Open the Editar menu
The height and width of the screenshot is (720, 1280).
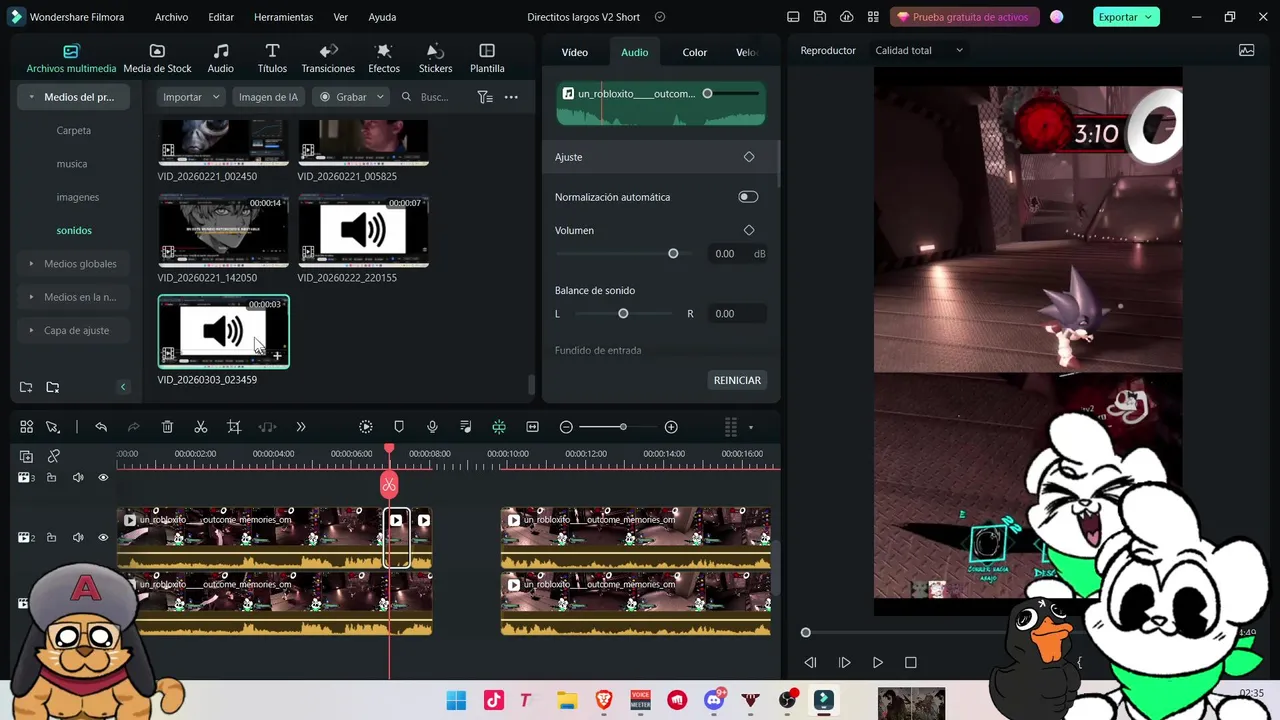[221, 17]
